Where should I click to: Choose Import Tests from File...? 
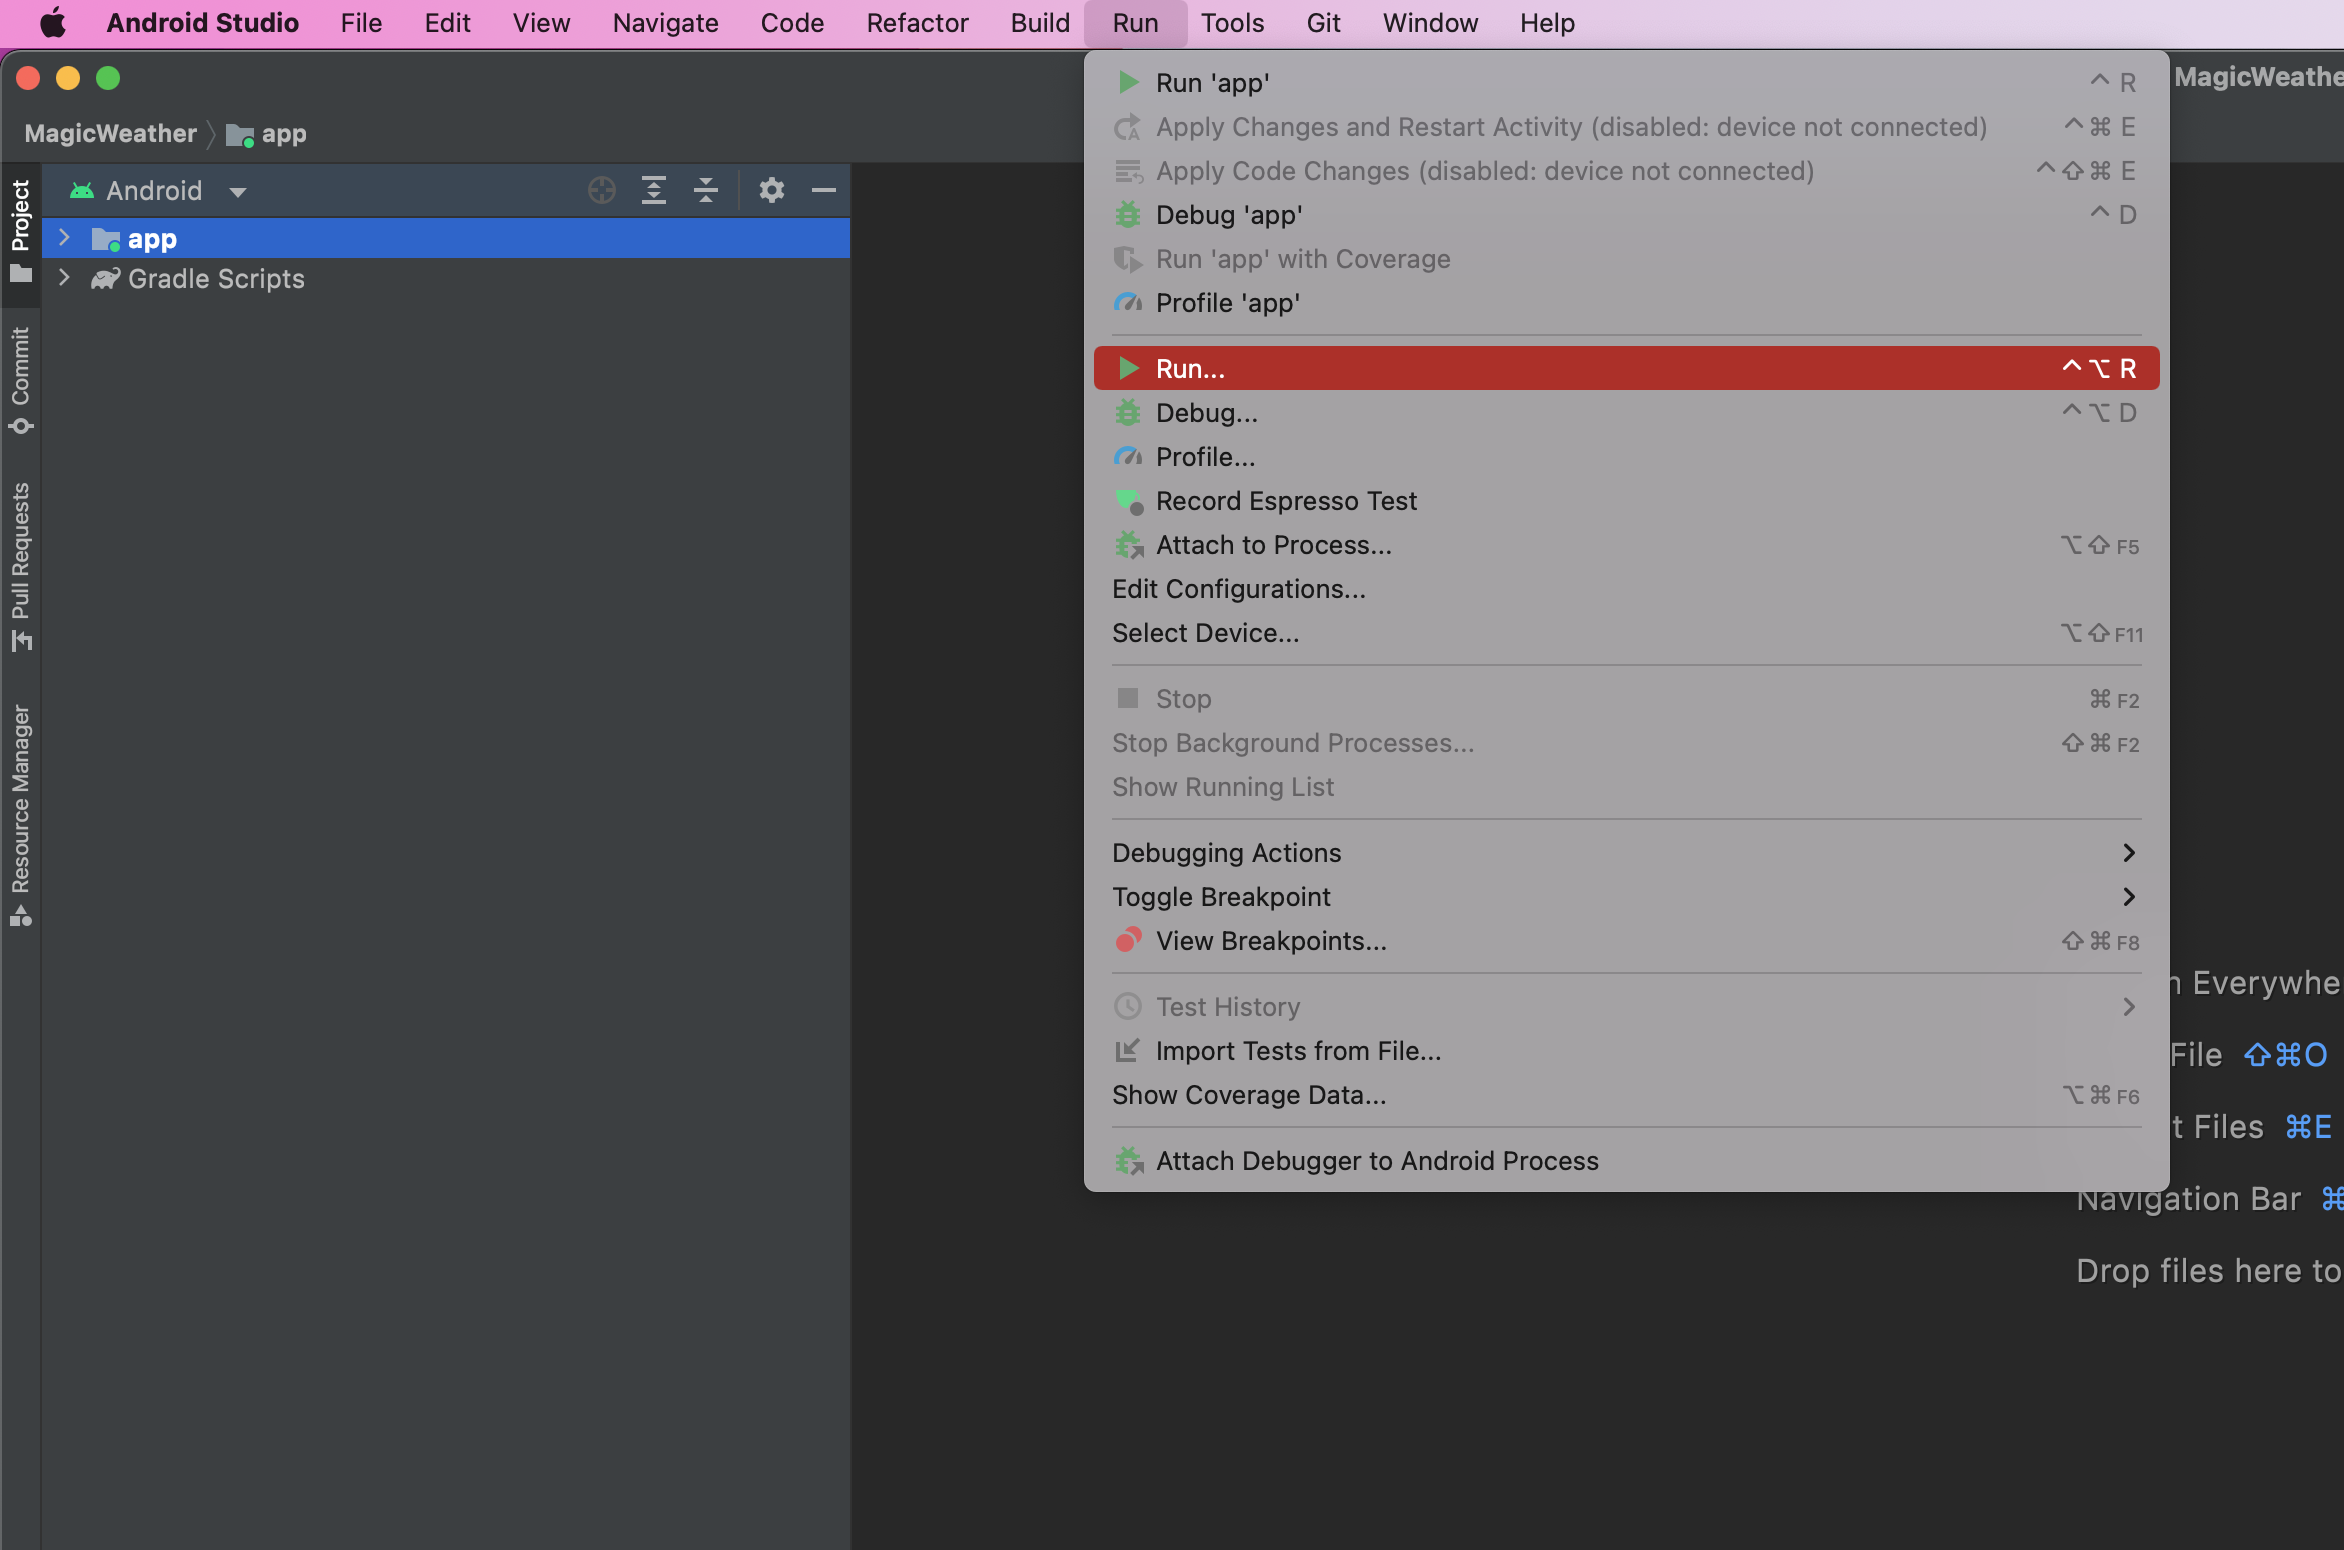coord(1626,1051)
